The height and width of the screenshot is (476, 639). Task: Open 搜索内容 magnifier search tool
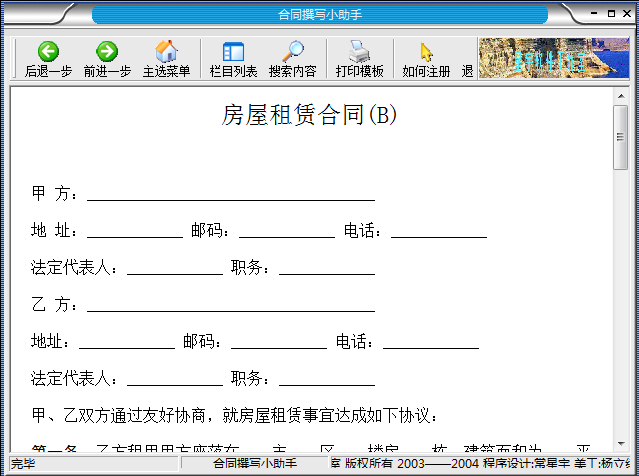292,52
